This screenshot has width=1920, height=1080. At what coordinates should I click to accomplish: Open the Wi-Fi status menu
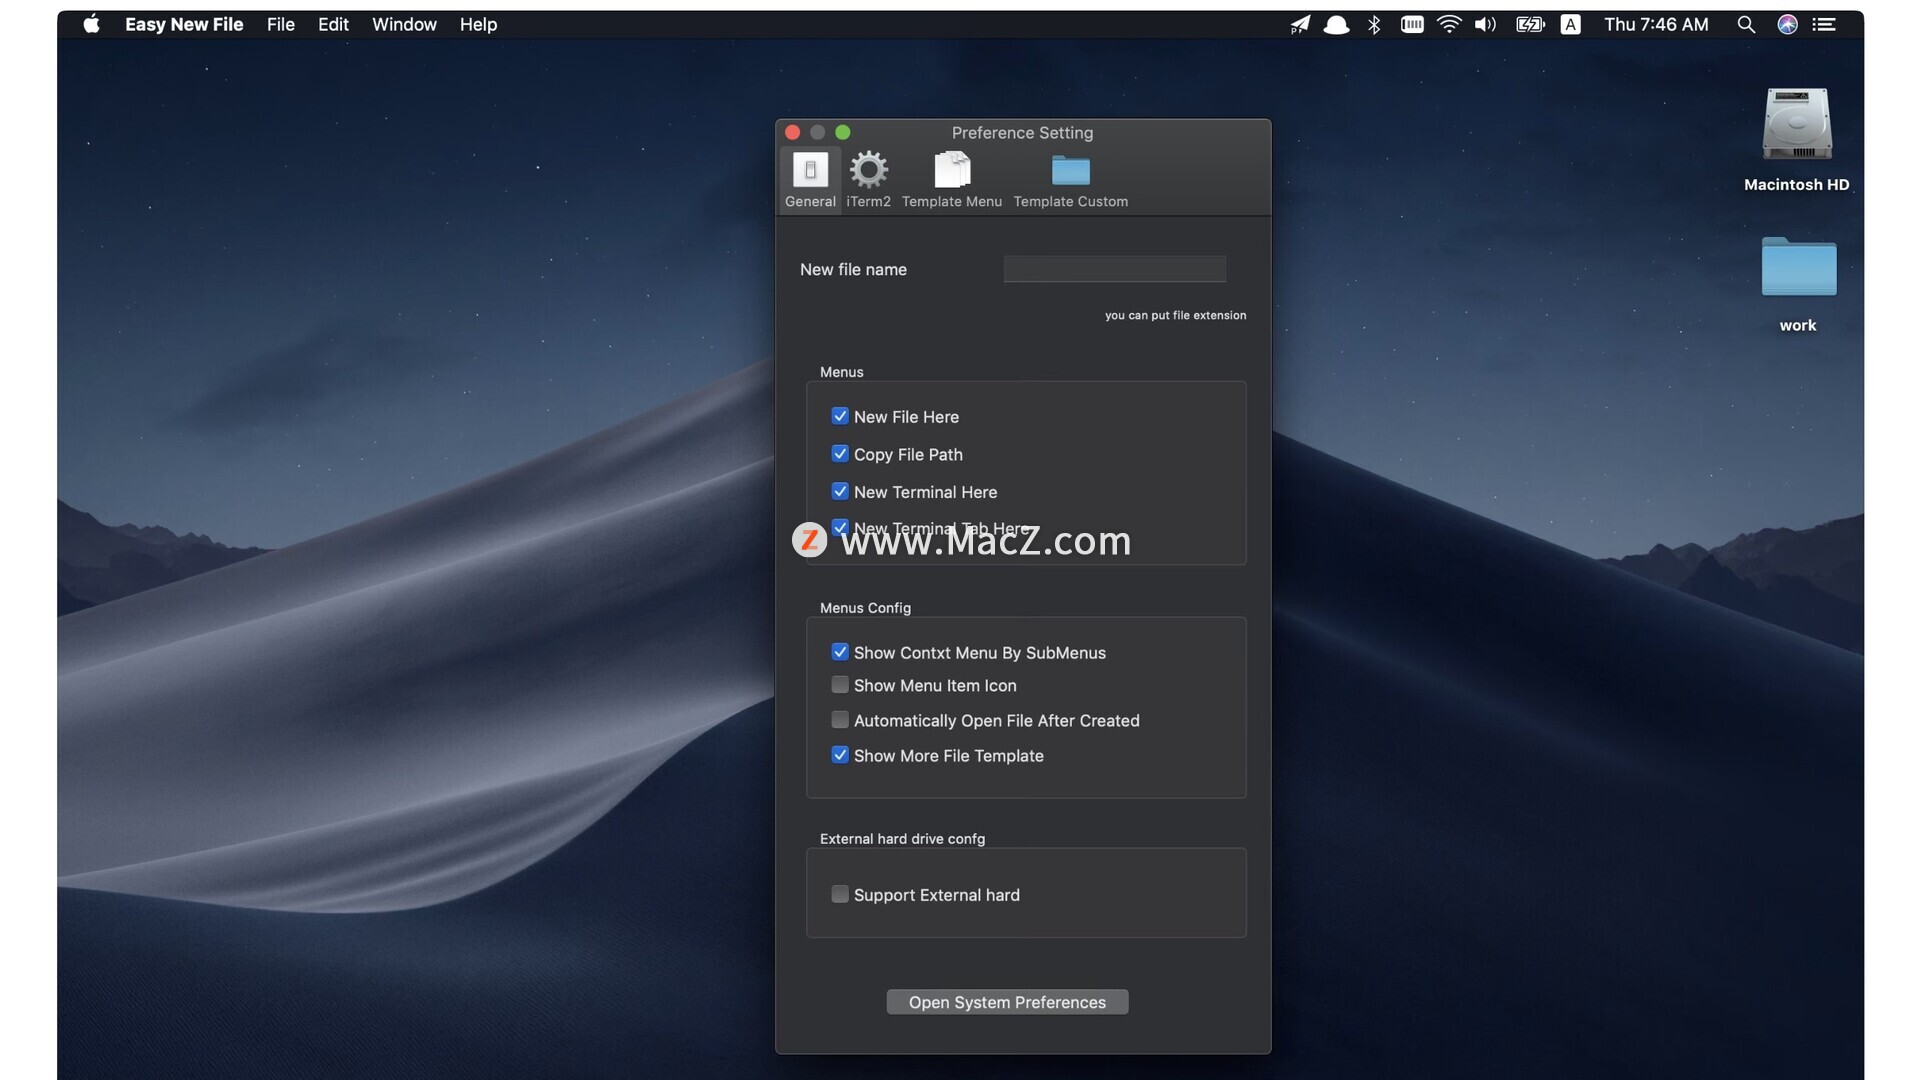[x=1449, y=25]
